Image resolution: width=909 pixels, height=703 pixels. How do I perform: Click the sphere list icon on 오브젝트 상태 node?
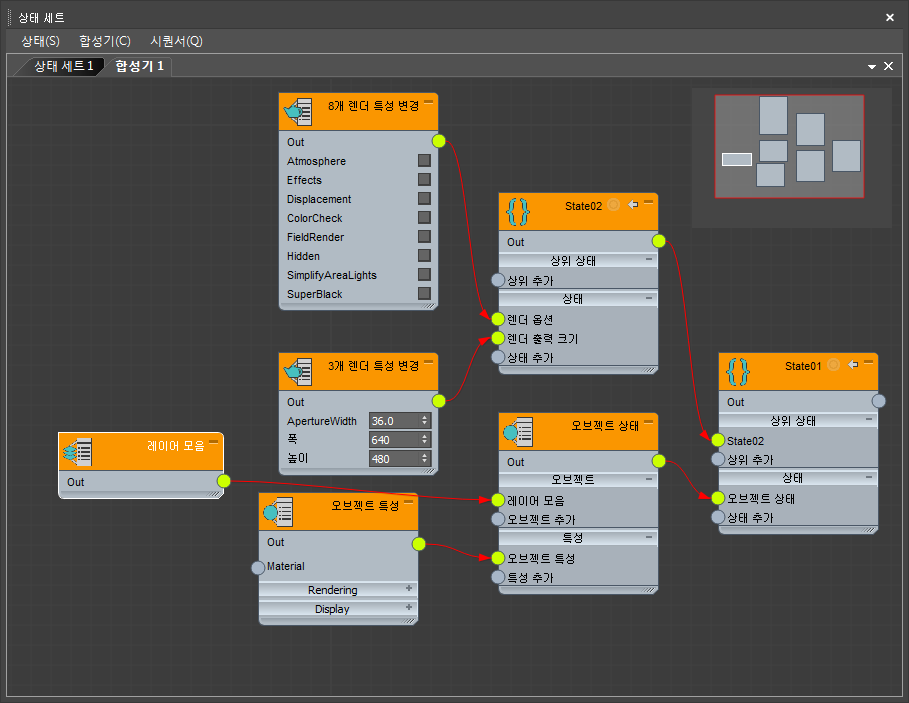[518, 432]
